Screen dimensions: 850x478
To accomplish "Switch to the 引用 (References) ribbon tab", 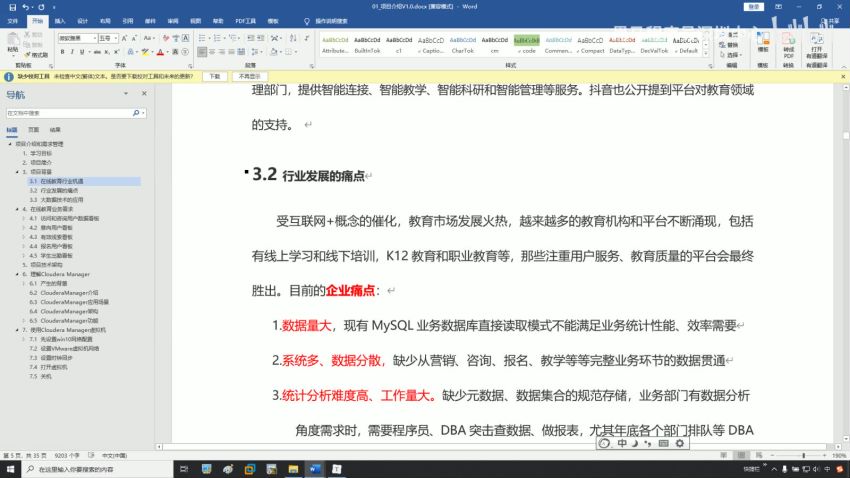I will (x=128, y=21).
